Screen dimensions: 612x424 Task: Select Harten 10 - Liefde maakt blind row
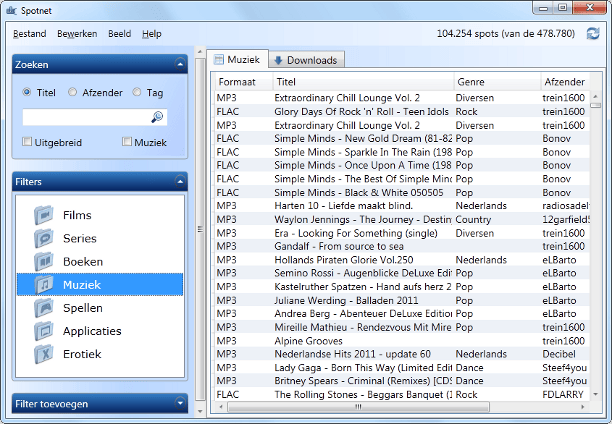[402, 206]
